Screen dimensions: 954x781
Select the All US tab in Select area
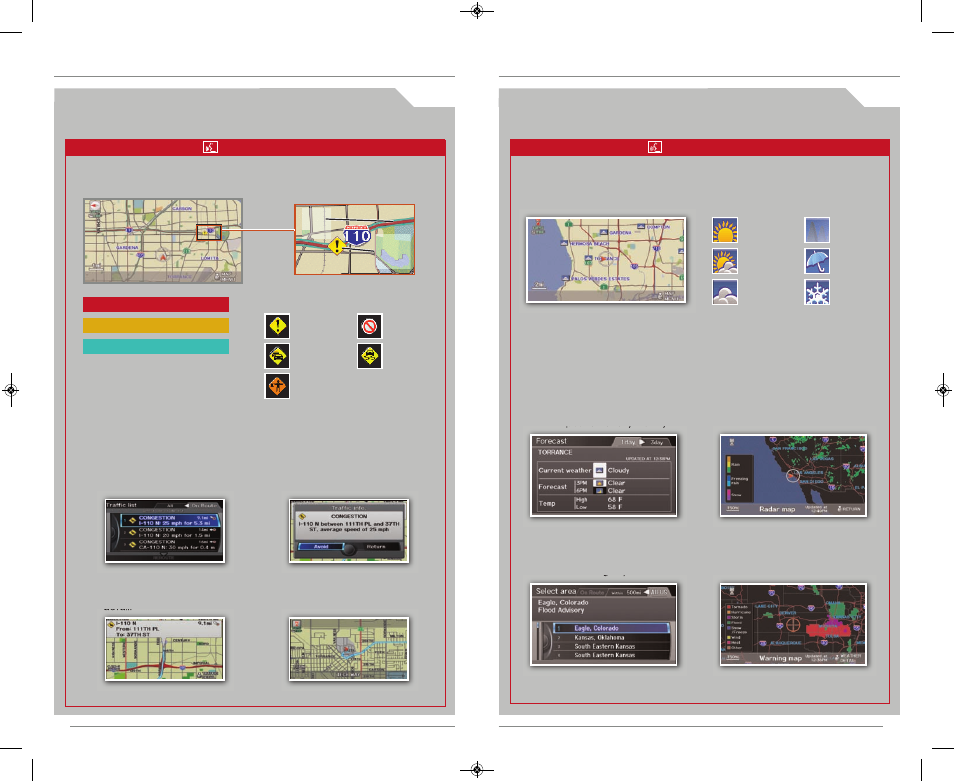click(658, 592)
